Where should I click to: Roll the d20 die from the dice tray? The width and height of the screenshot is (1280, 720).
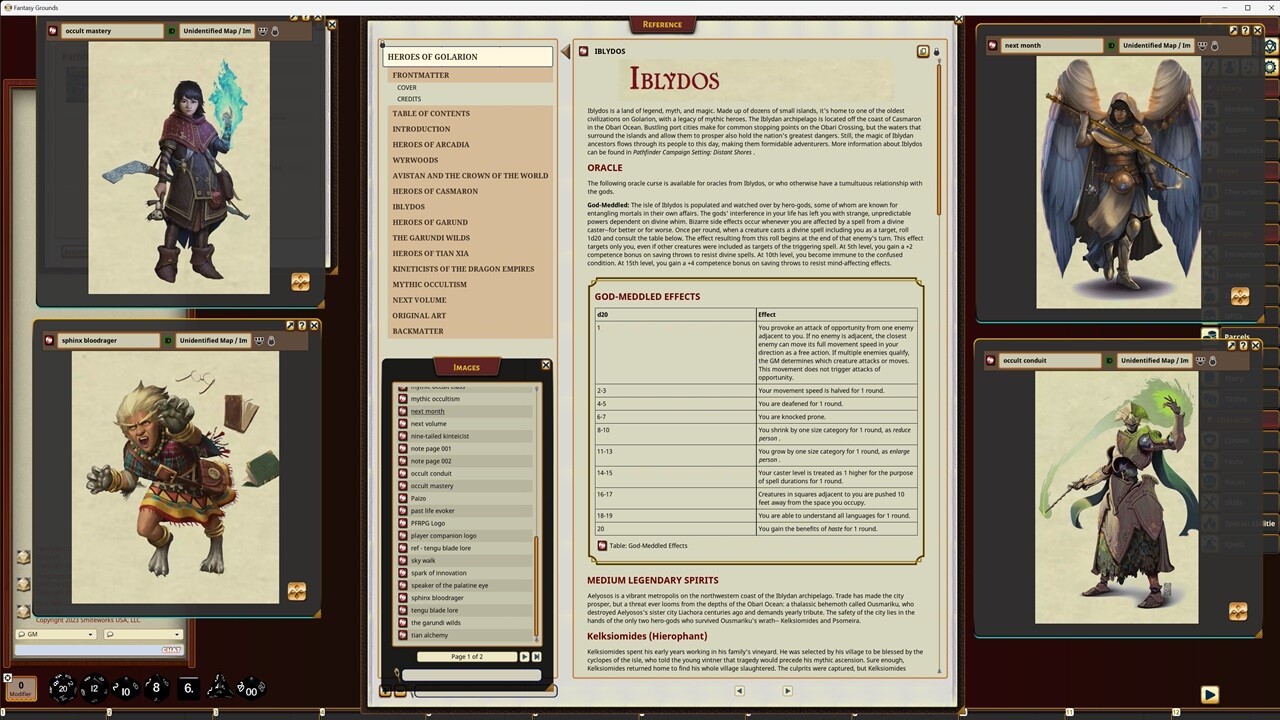click(x=62, y=687)
